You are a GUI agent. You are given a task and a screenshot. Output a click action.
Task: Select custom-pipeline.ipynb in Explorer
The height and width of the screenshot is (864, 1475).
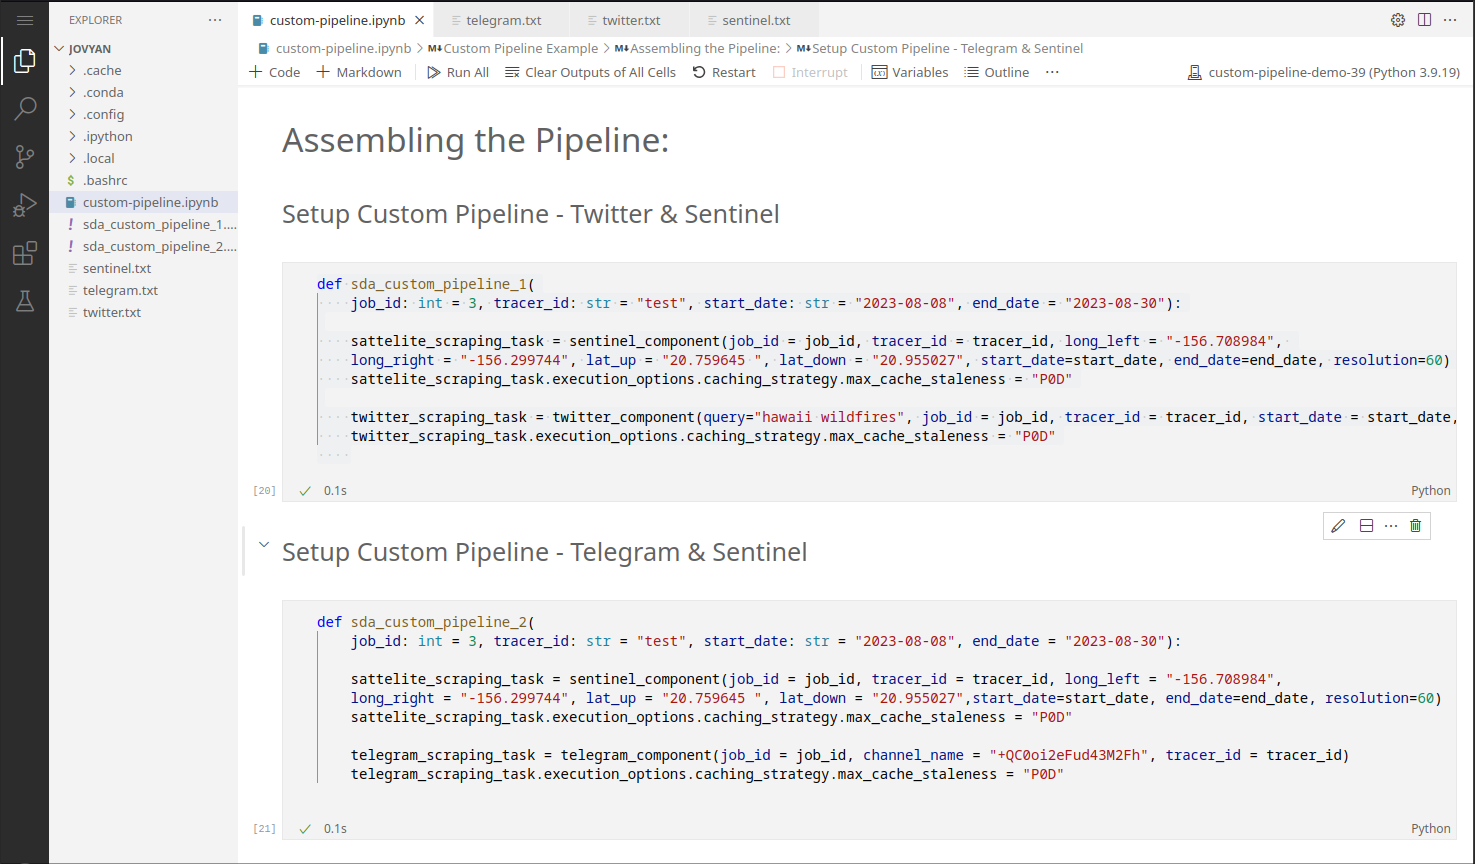click(143, 202)
